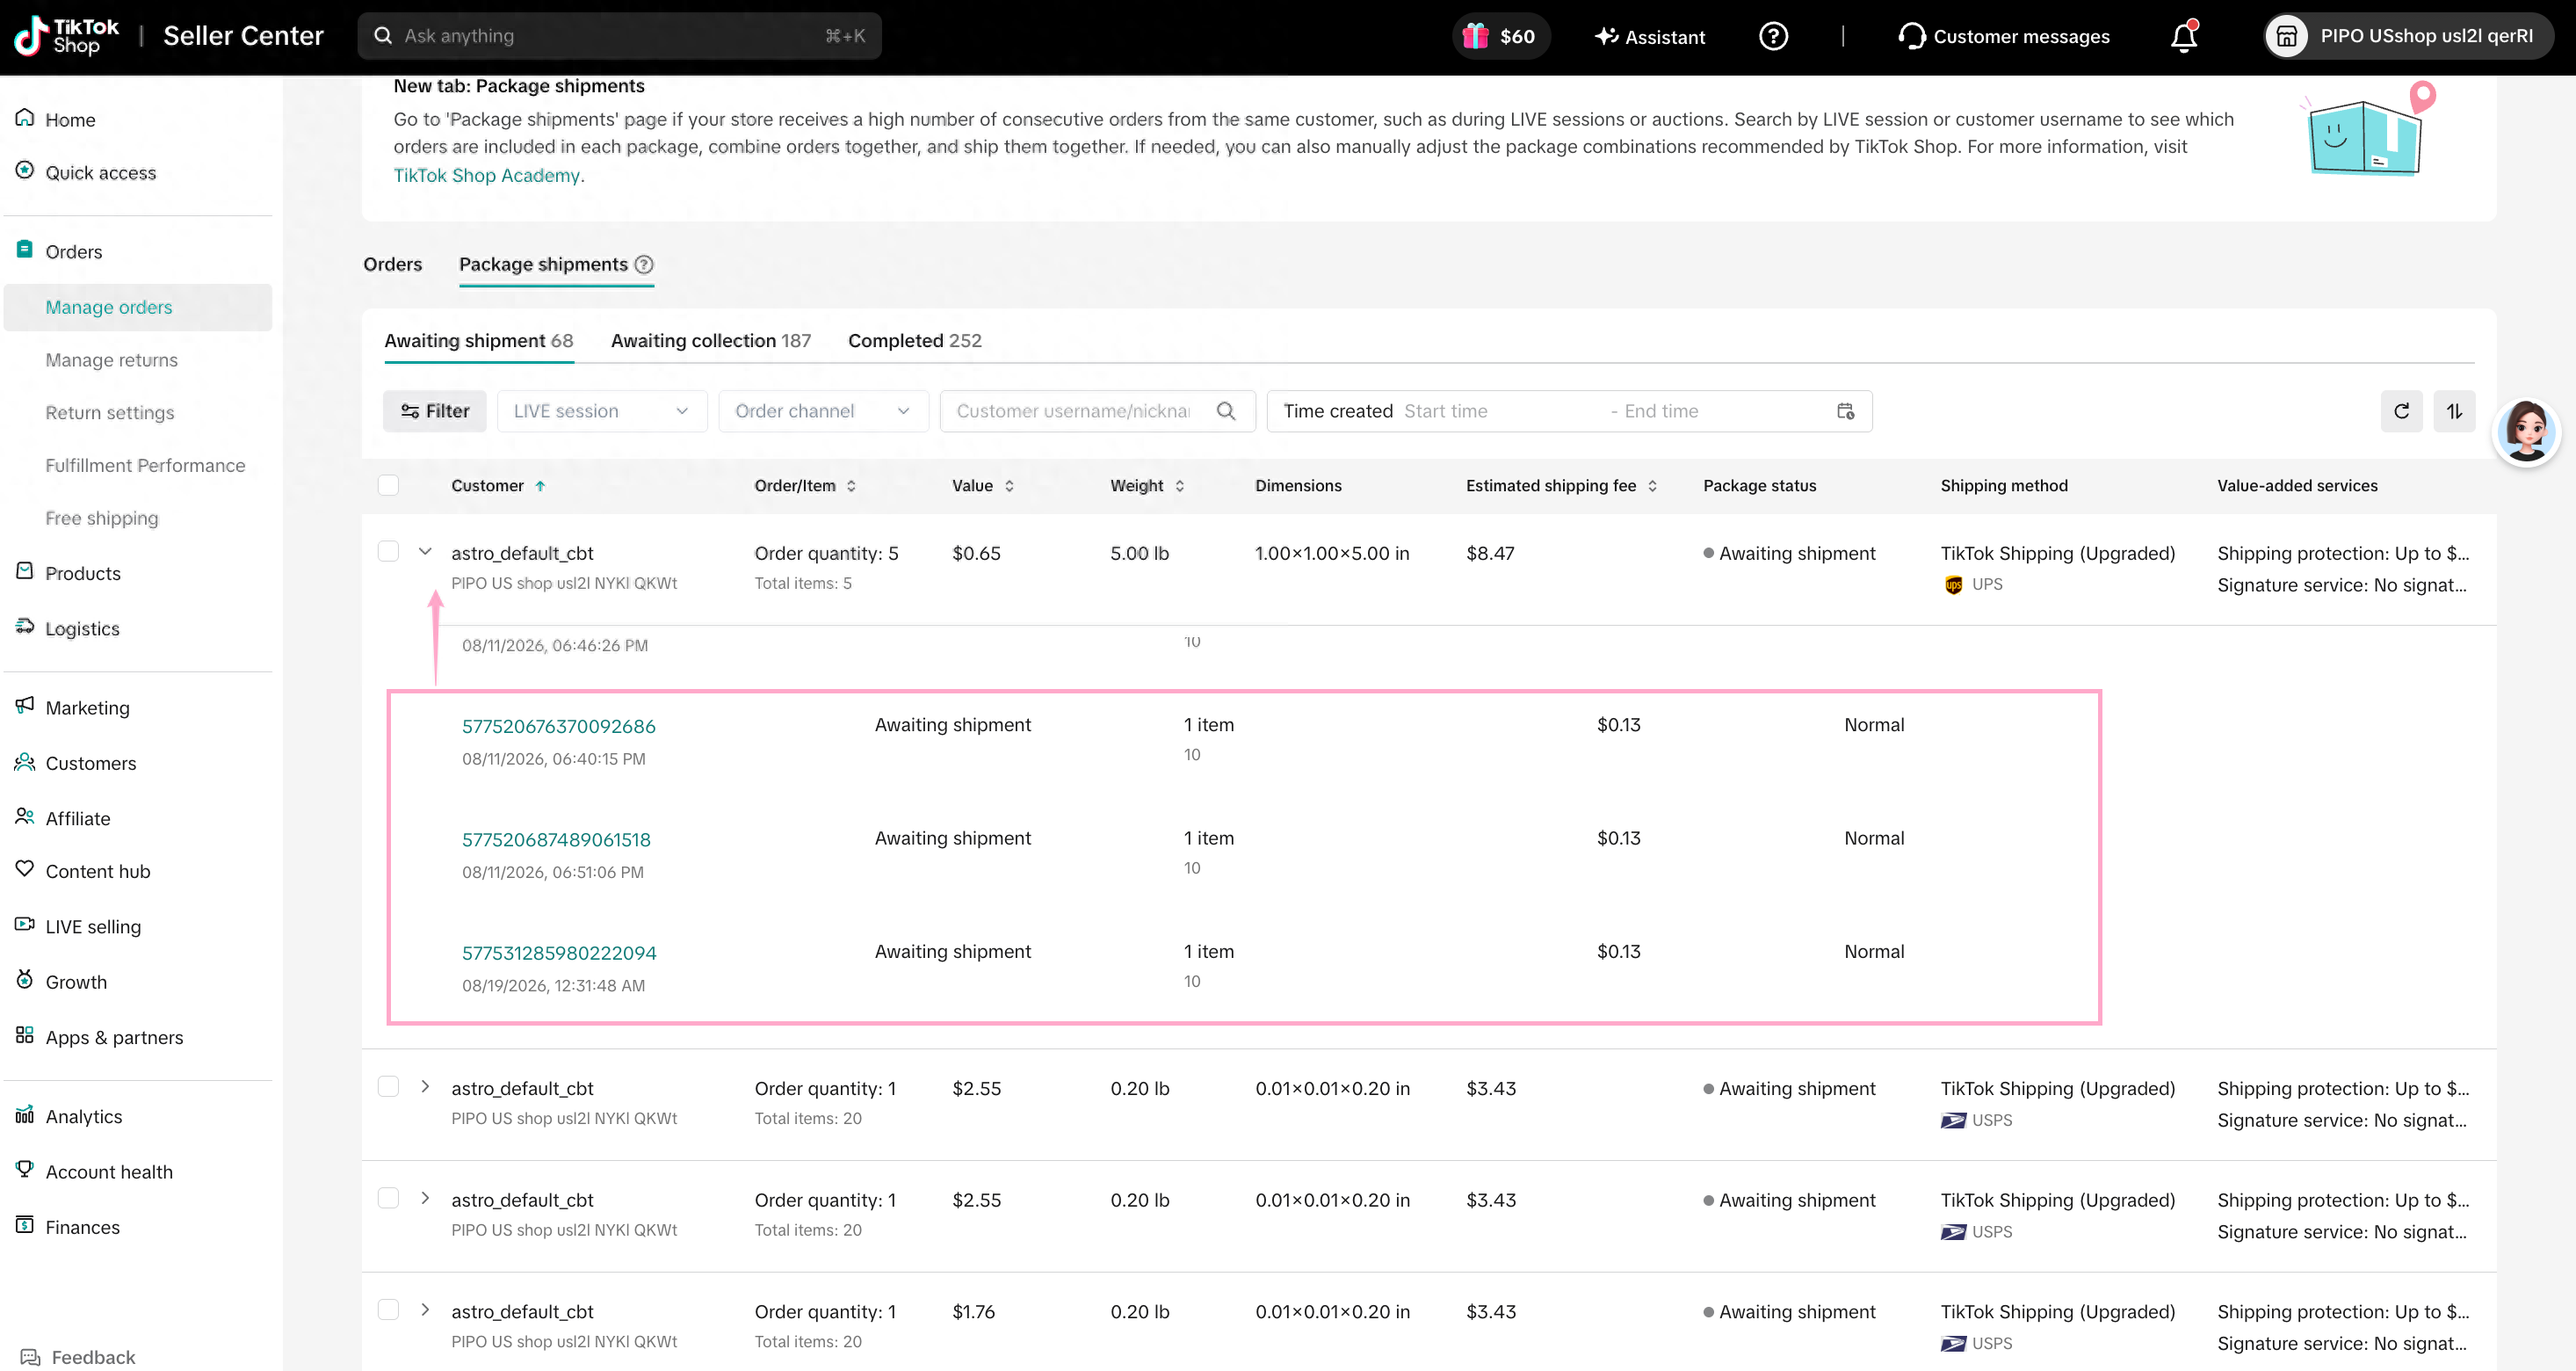2576x1371 pixels.
Task: Select the Completed 252 tab
Action: [914, 340]
